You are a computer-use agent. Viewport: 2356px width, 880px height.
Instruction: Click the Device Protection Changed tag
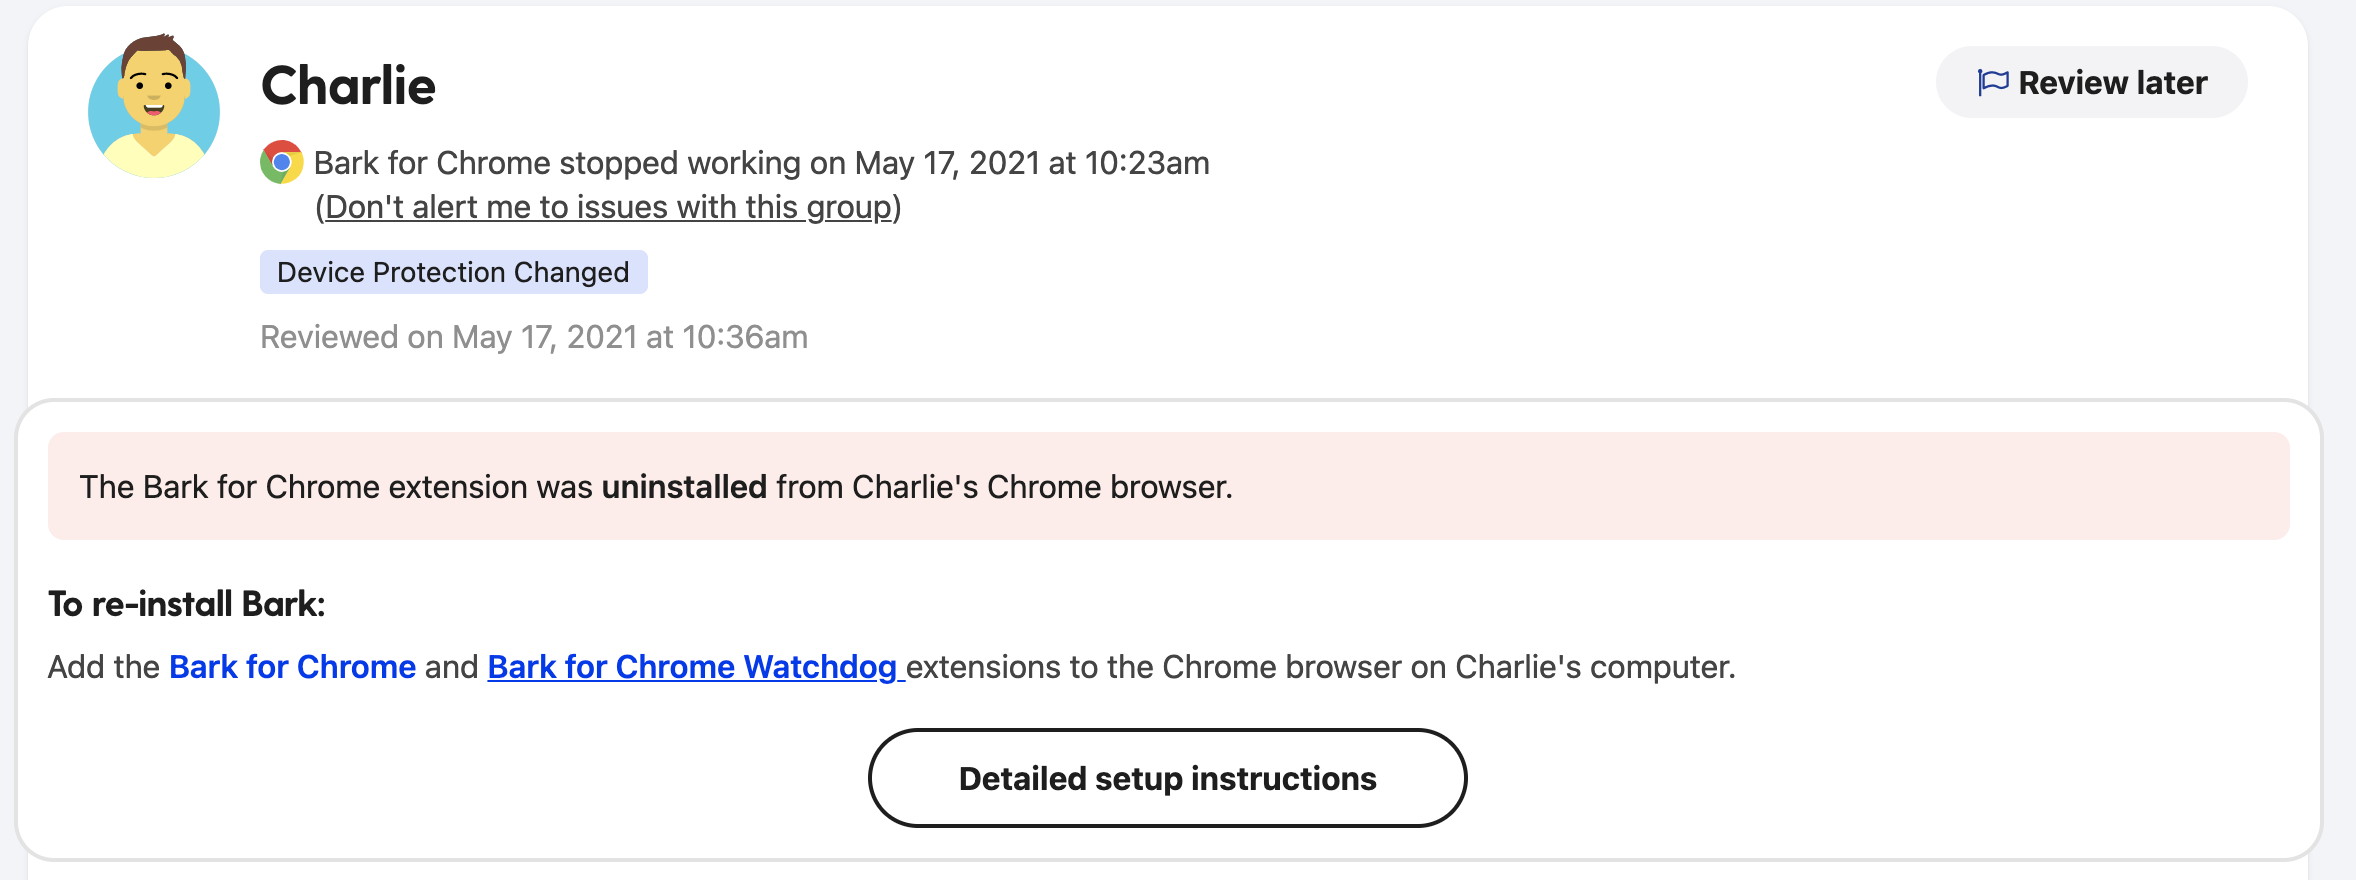[x=453, y=272]
